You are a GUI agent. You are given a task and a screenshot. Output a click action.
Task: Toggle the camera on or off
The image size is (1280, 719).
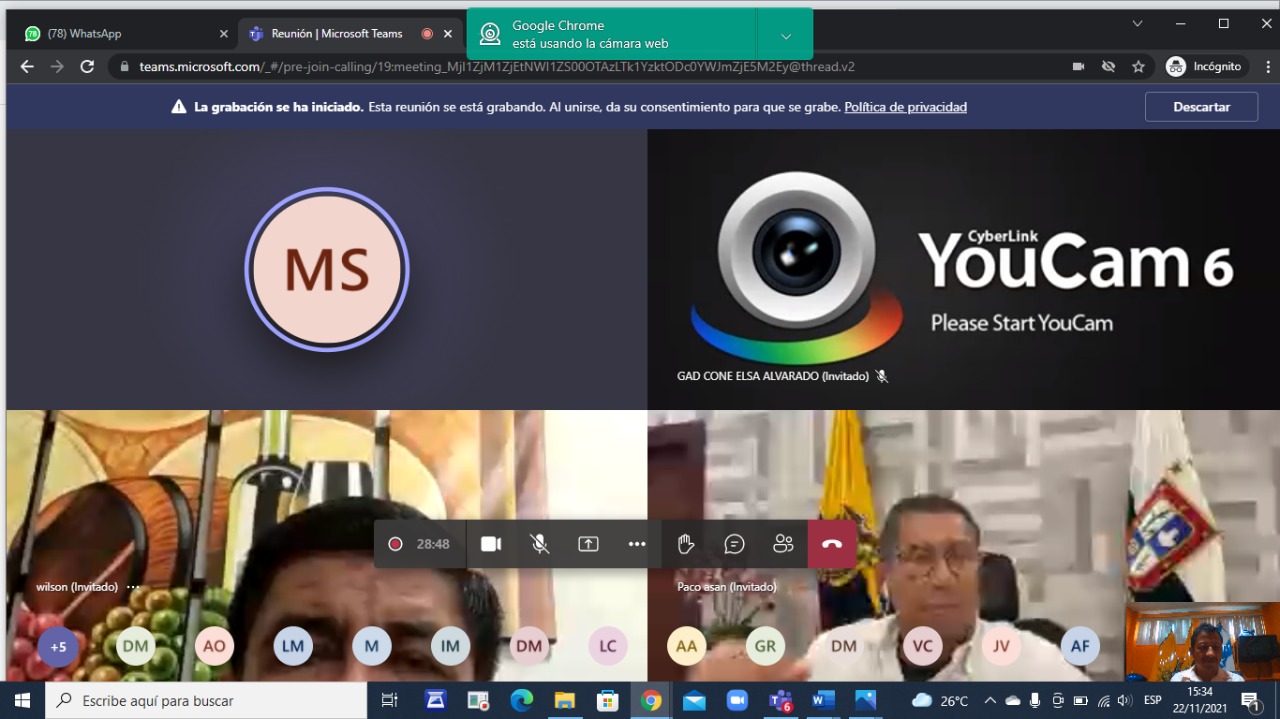point(491,544)
